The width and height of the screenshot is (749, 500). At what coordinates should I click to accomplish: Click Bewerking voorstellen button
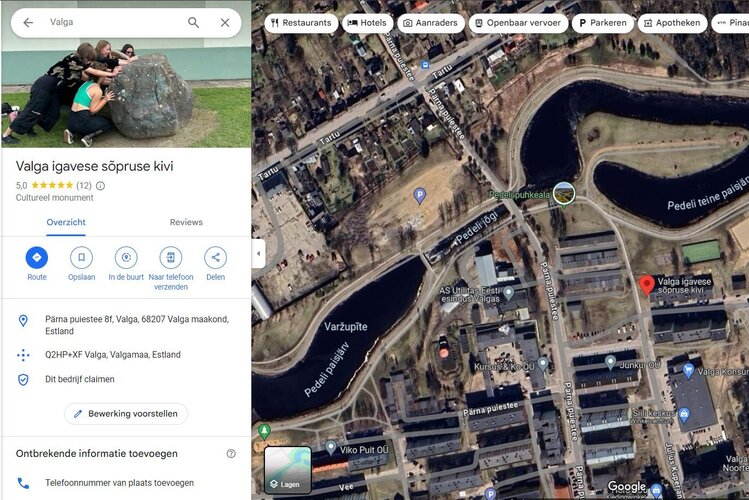click(x=126, y=414)
